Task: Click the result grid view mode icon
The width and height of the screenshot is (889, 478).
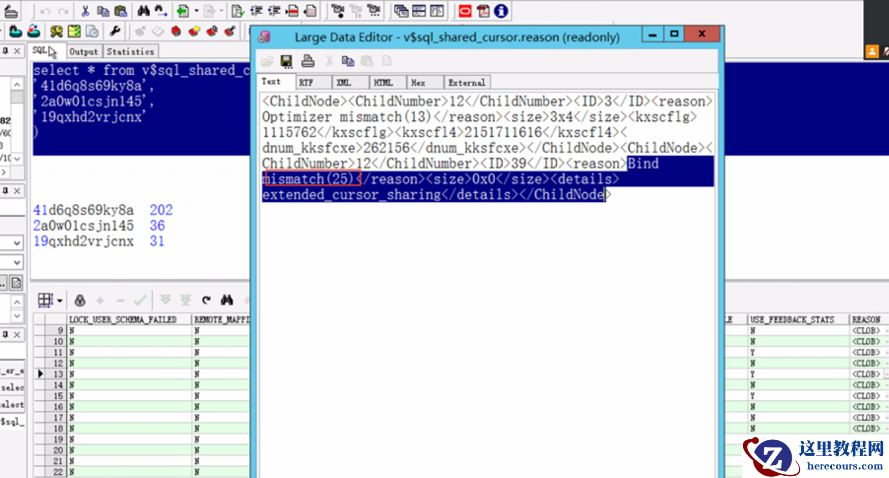Action: click(45, 300)
